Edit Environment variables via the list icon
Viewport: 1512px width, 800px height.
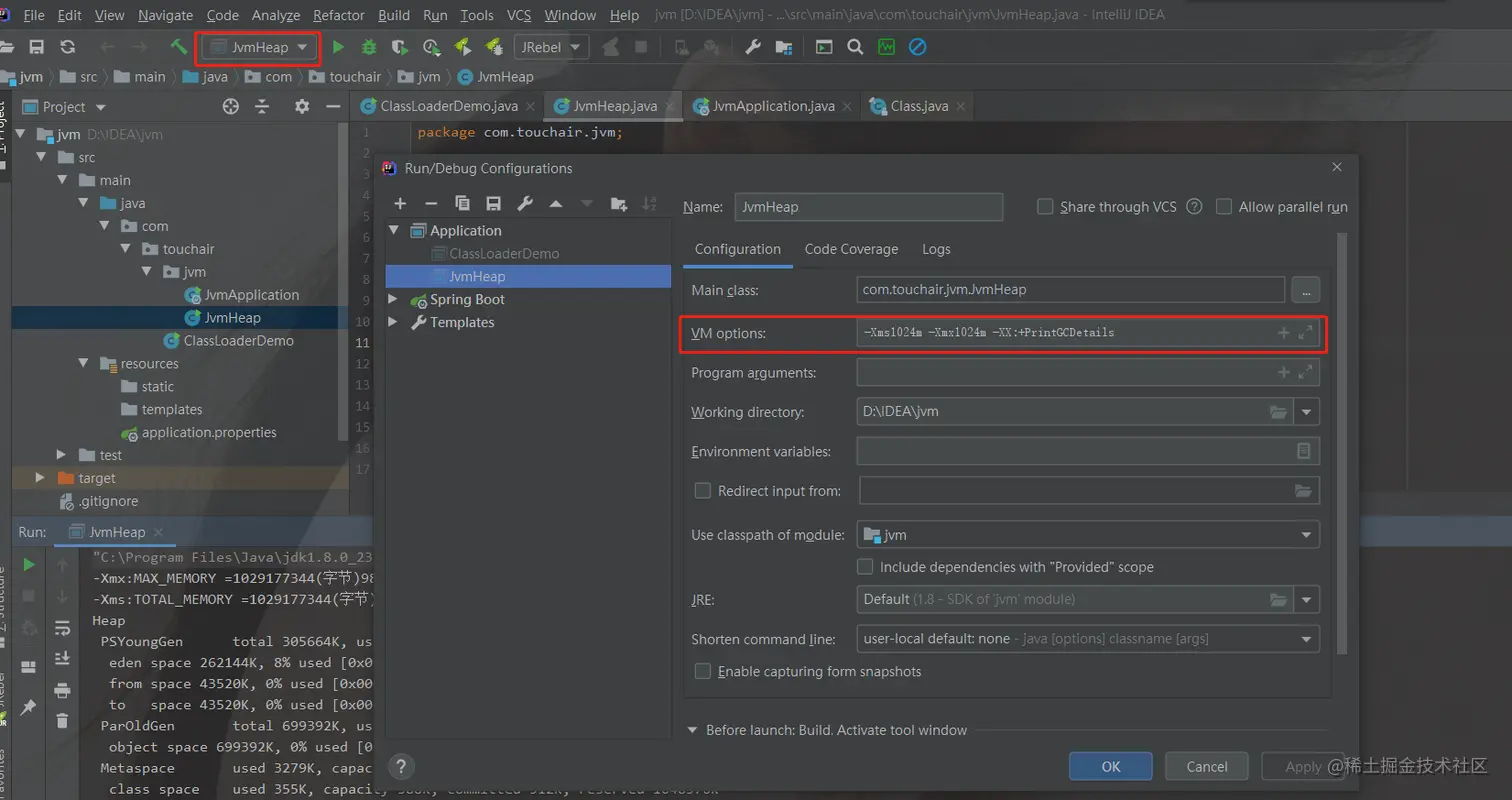[x=1304, y=451]
